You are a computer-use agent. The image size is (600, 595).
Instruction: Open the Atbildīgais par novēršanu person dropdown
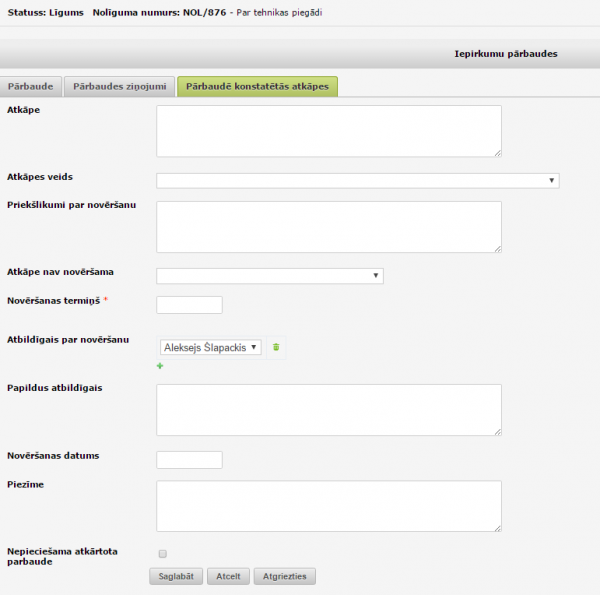(211, 347)
